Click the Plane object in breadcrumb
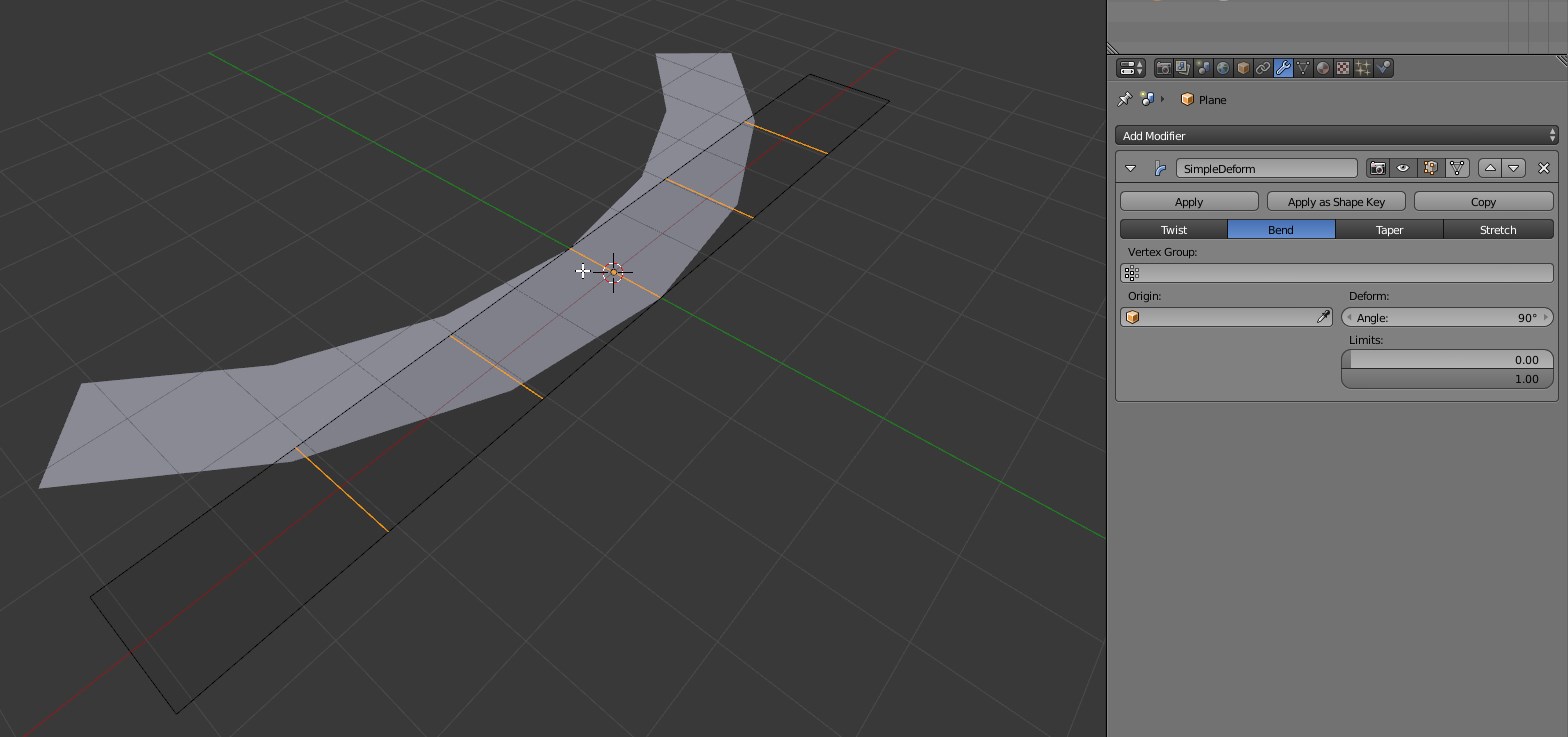 point(1203,99)
